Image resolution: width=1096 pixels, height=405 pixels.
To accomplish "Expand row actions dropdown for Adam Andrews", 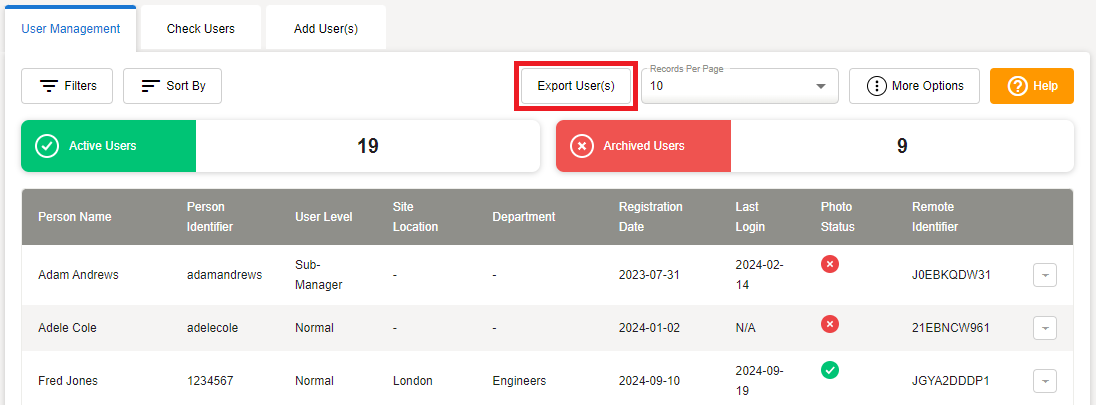I will 1044,275.
